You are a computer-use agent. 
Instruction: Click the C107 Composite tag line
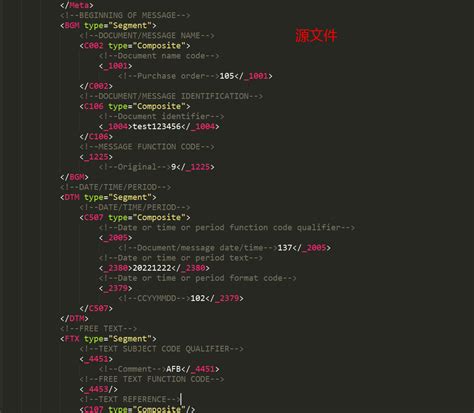click(x=137, y=409)
